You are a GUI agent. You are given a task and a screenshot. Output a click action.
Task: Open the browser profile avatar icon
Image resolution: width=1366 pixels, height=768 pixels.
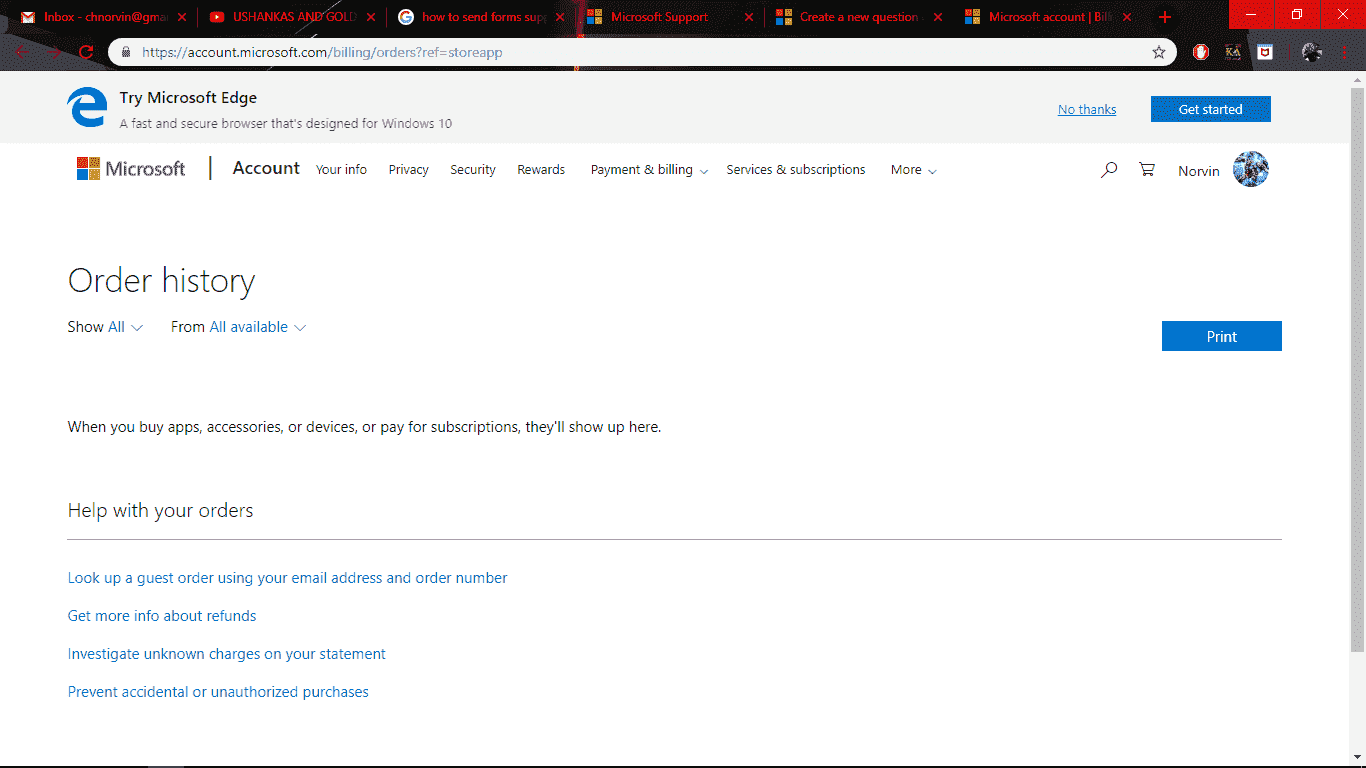1312,52
